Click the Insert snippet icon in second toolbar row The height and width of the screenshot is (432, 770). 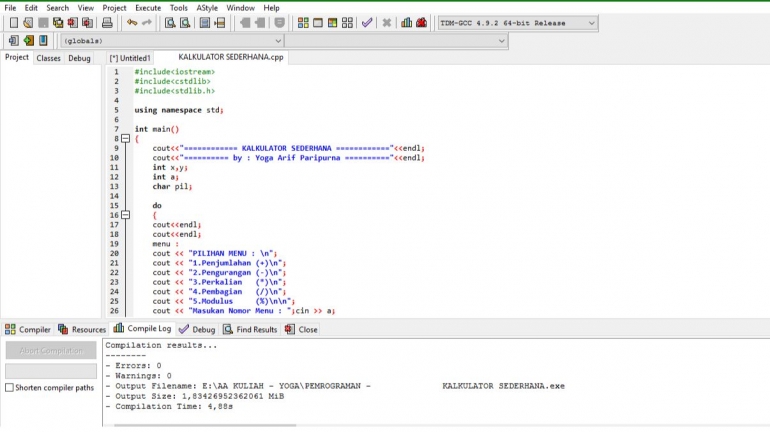[14, 40]
